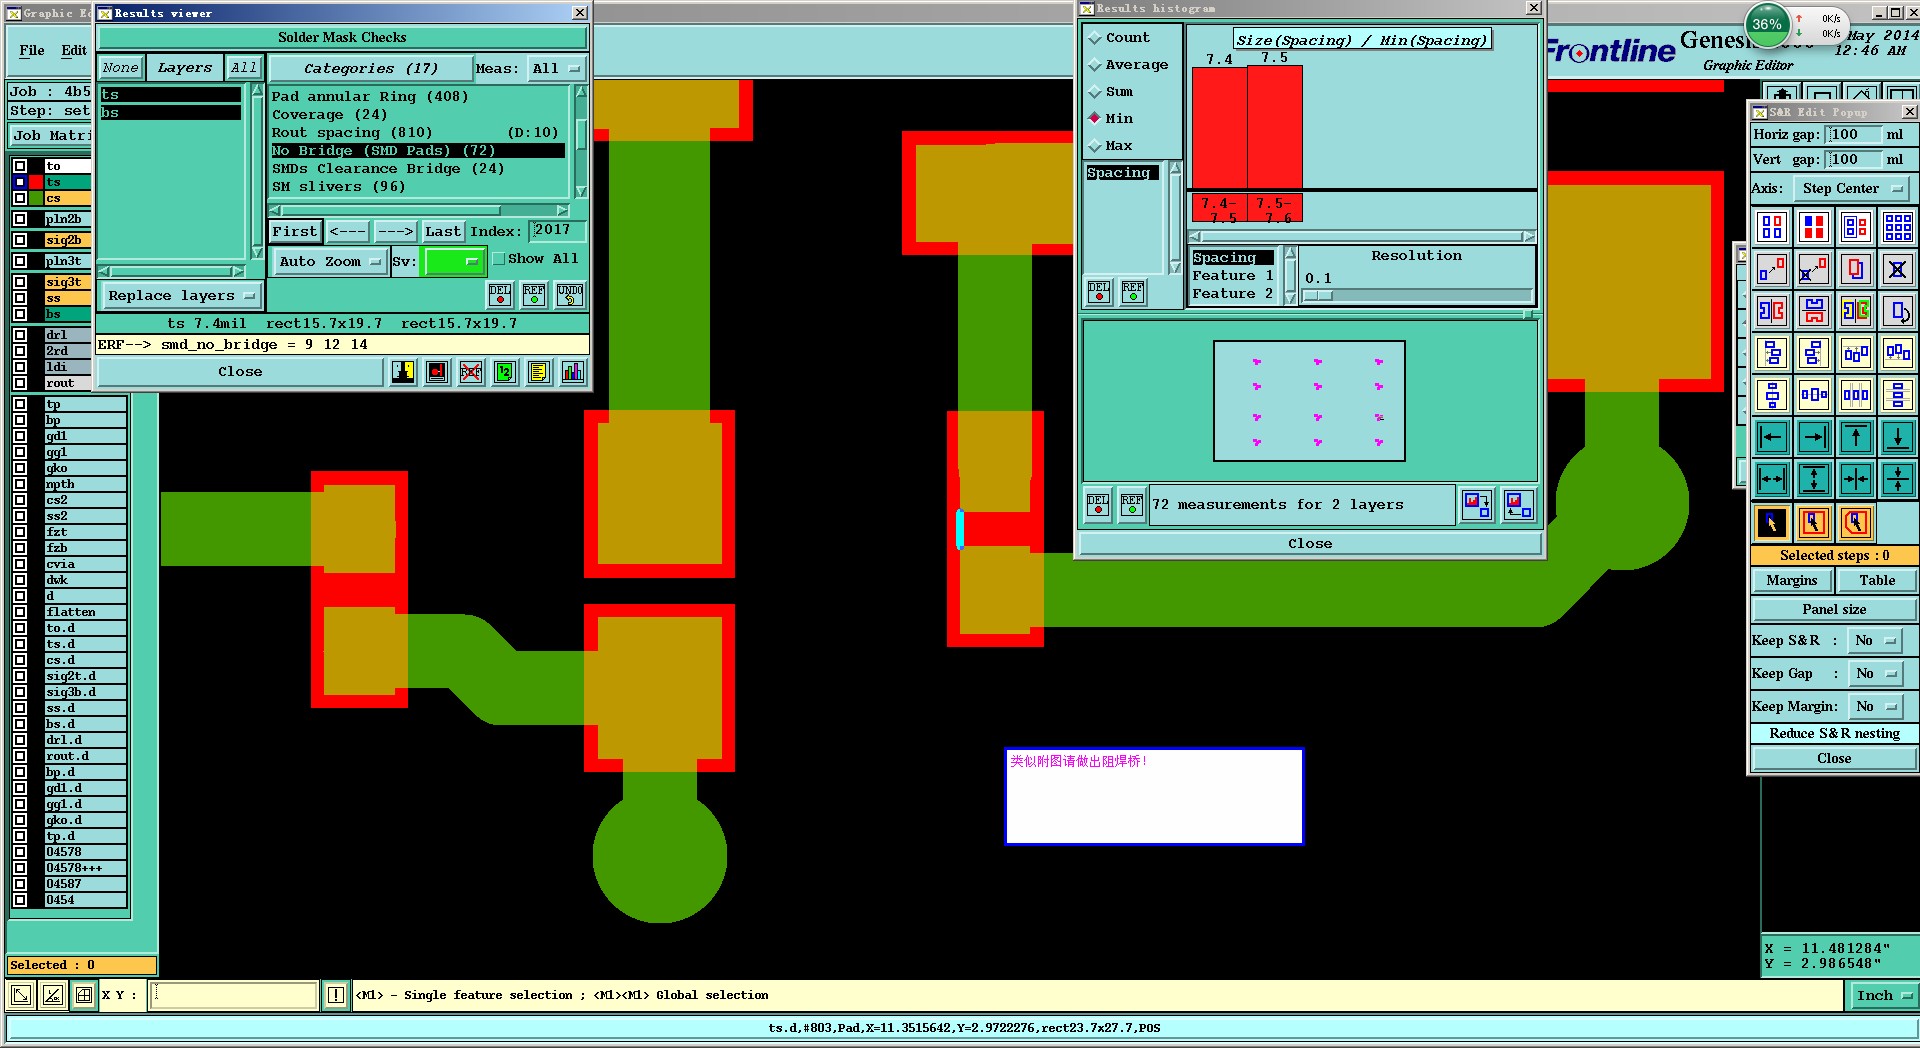Screen dimensions: 1920x1048
Task: Click the Table button
Action: [x=1877, y=581]
